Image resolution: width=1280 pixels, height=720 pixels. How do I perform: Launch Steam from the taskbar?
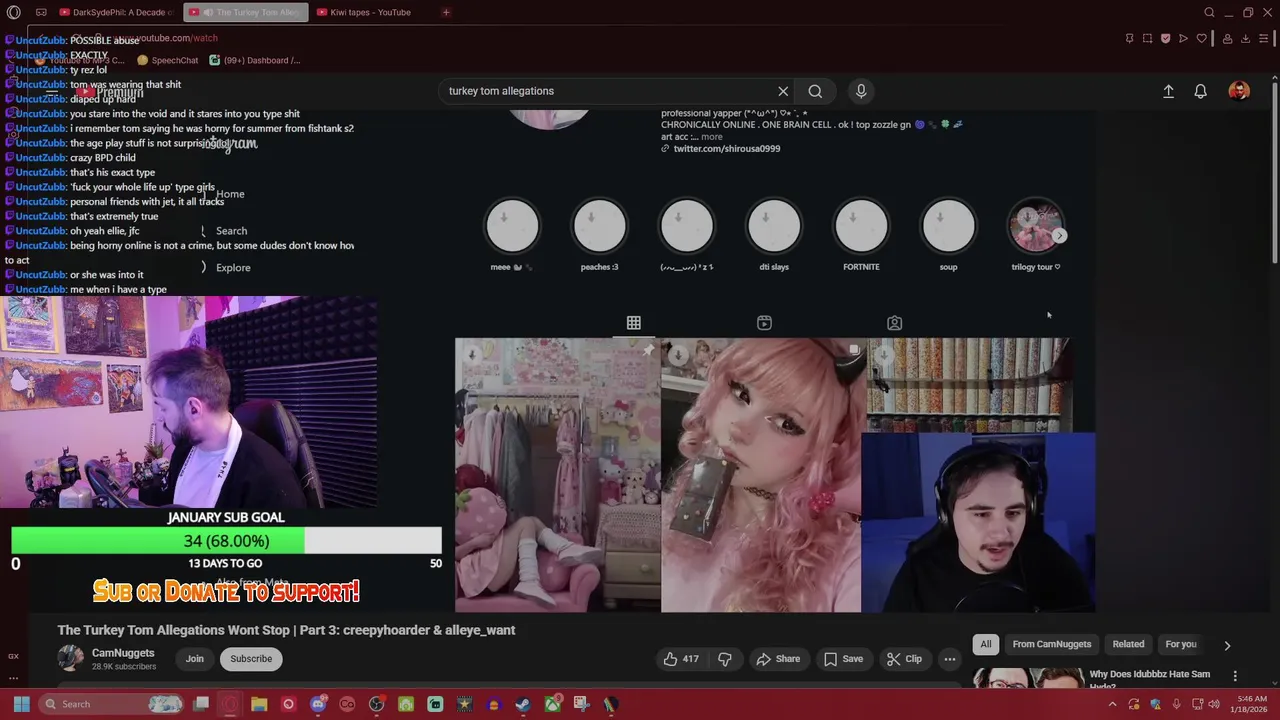[x=523, y=704]
